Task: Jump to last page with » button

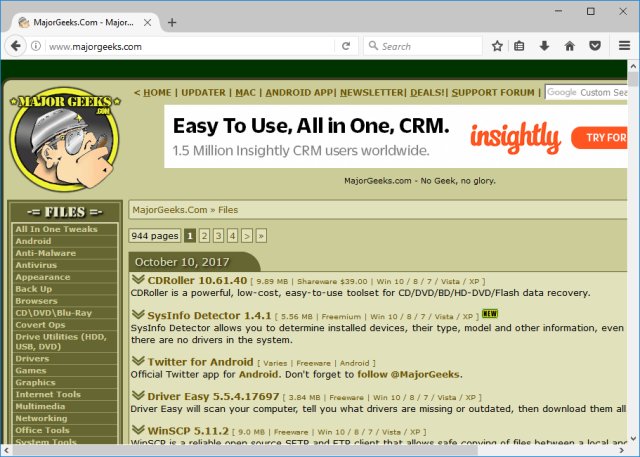Action: tap(261, 236)
